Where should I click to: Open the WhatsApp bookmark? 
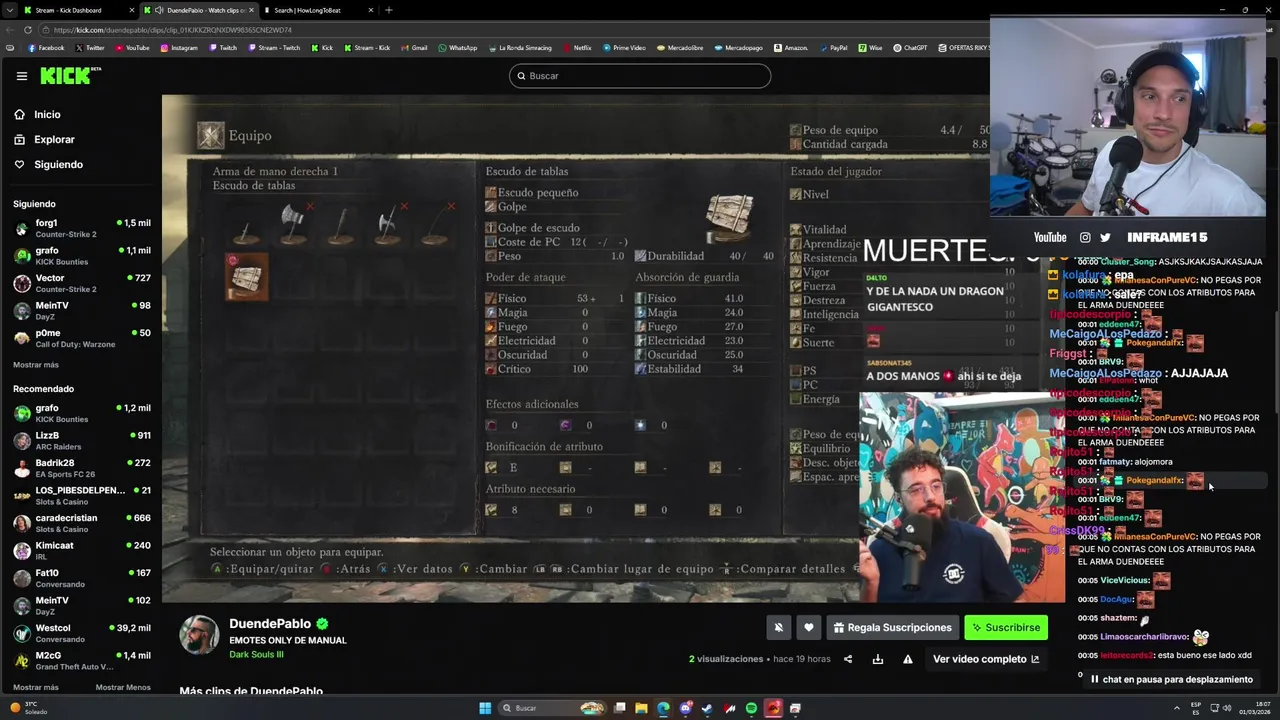tap(458, 48)
